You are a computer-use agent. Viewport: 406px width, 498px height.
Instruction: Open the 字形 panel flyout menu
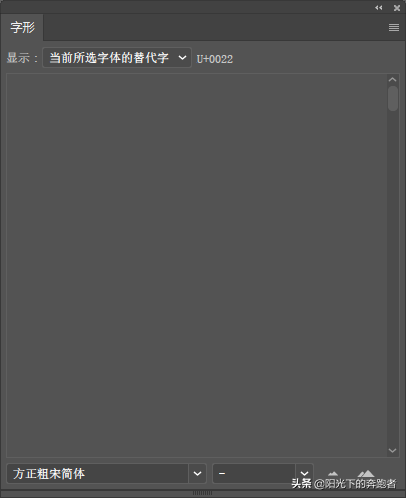click(x=394, y=27)
